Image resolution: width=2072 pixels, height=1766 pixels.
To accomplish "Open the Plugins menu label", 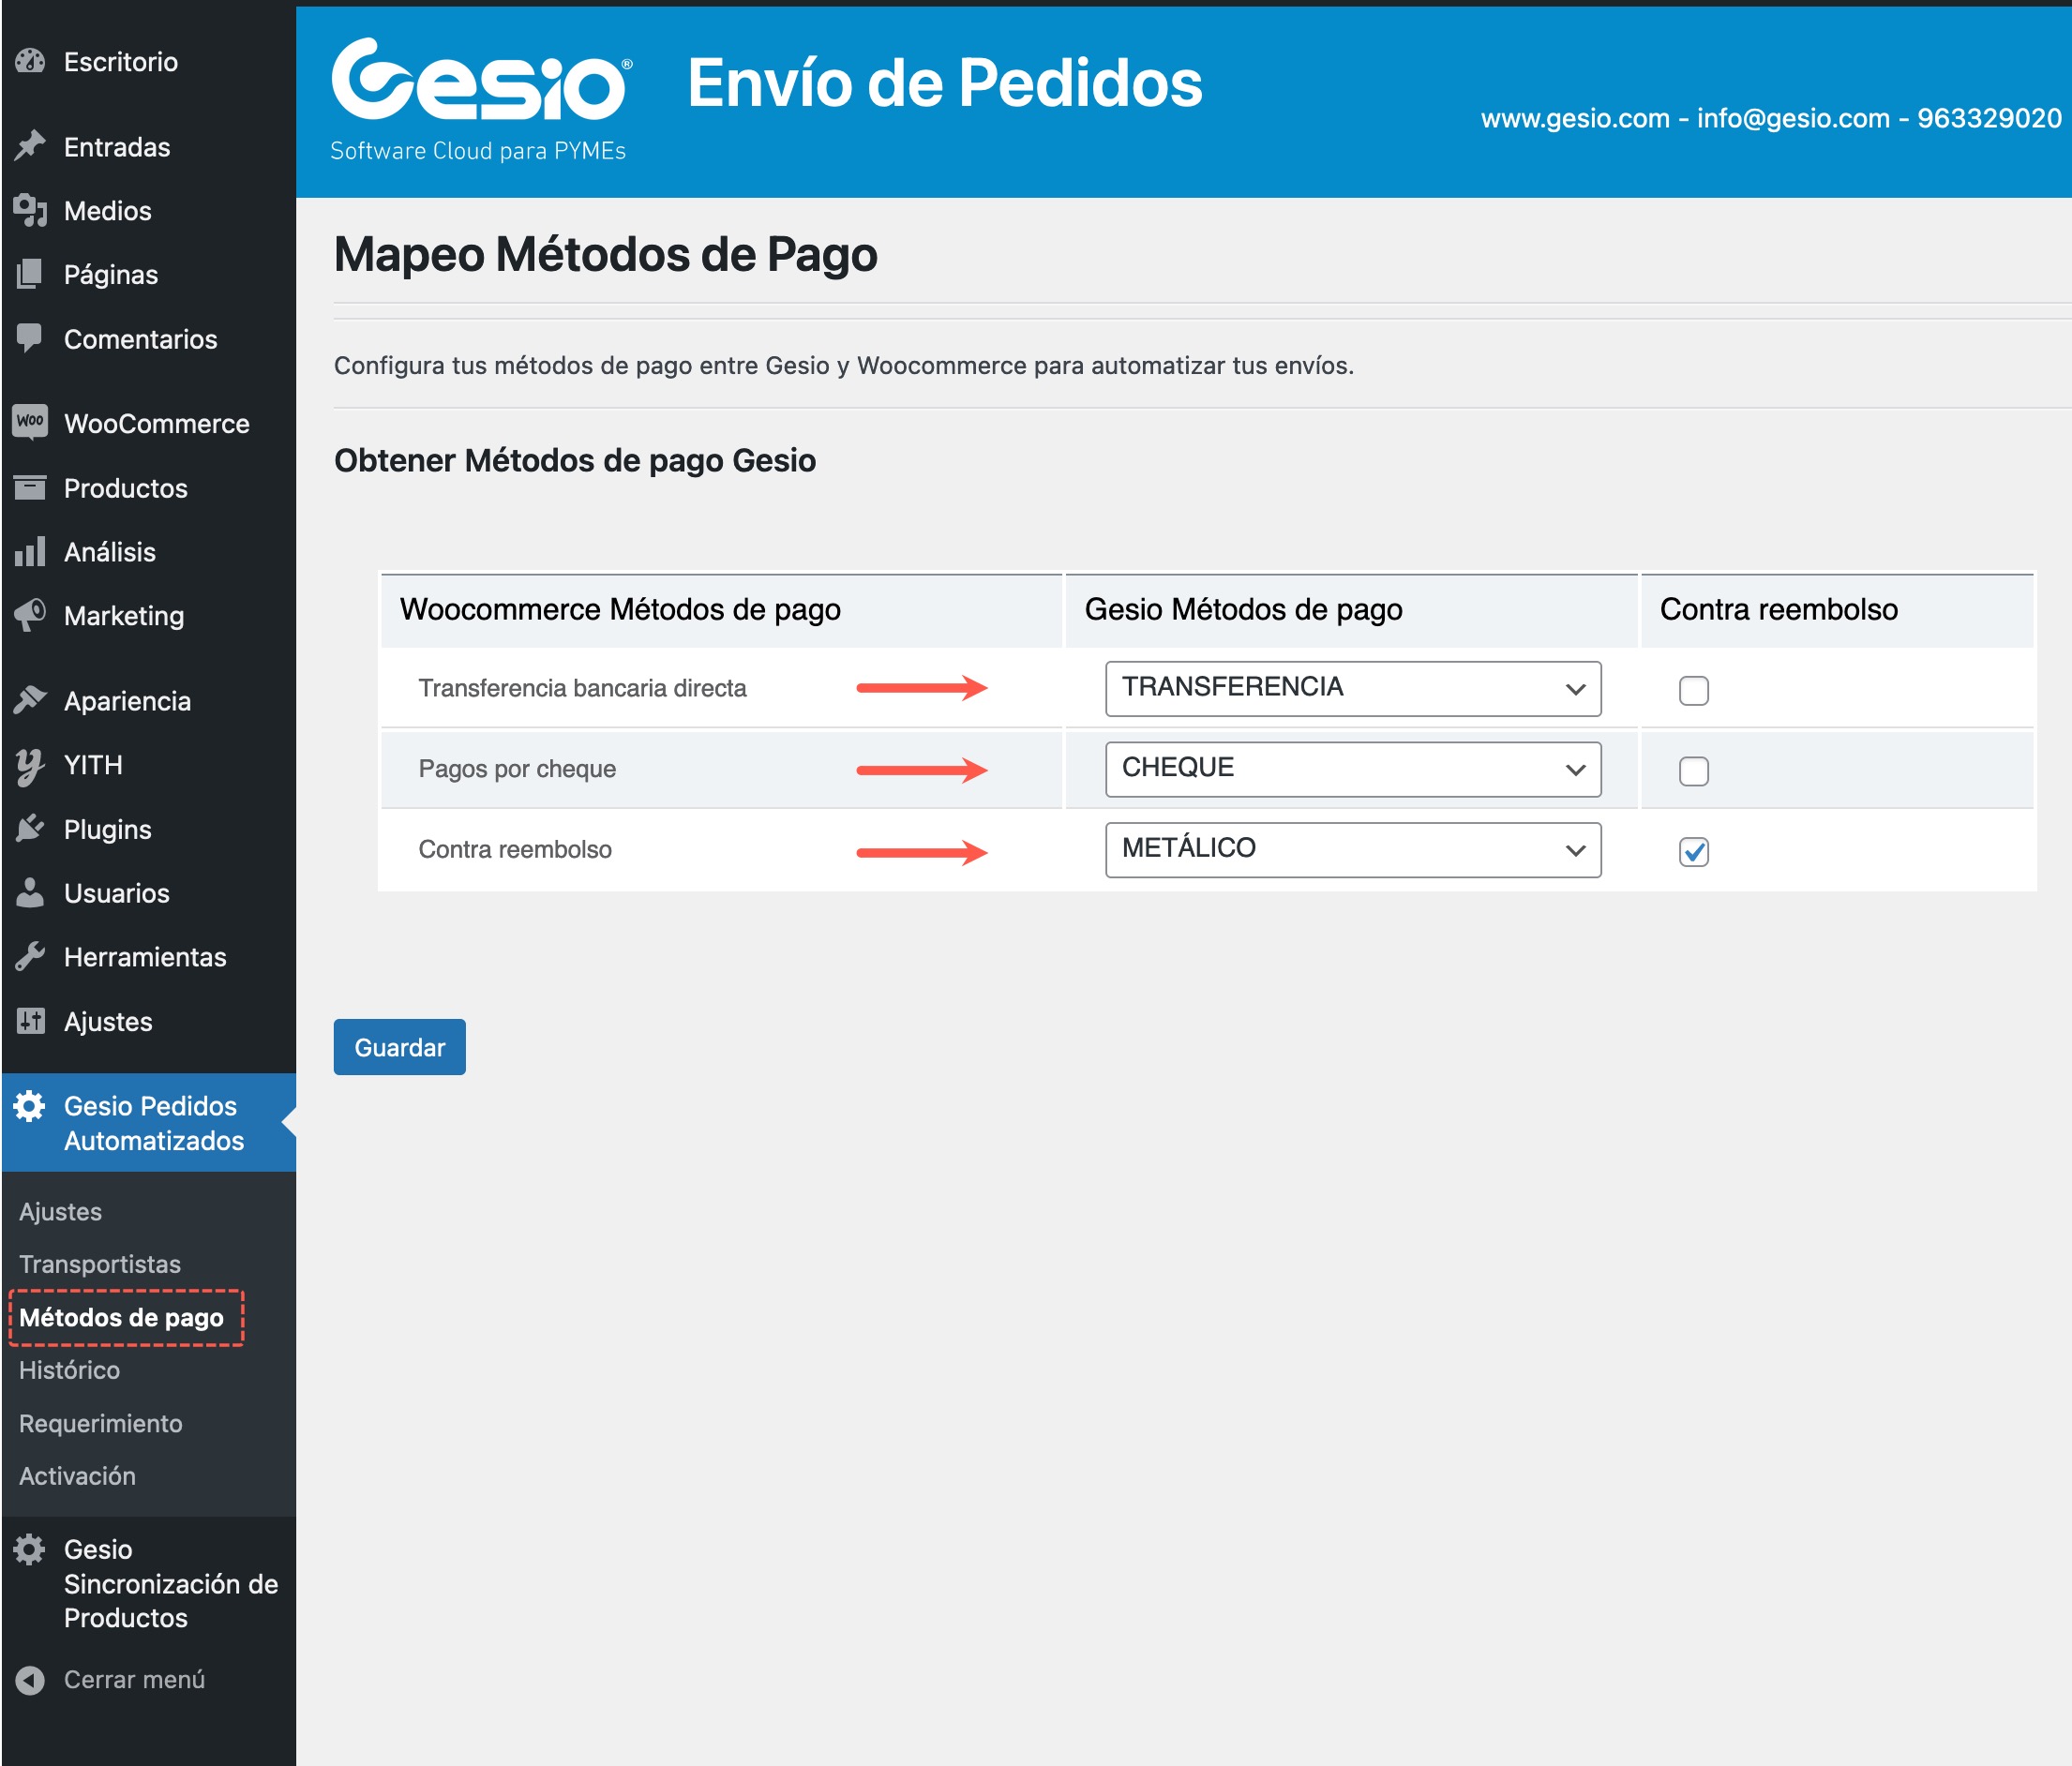I will point(108,830).
